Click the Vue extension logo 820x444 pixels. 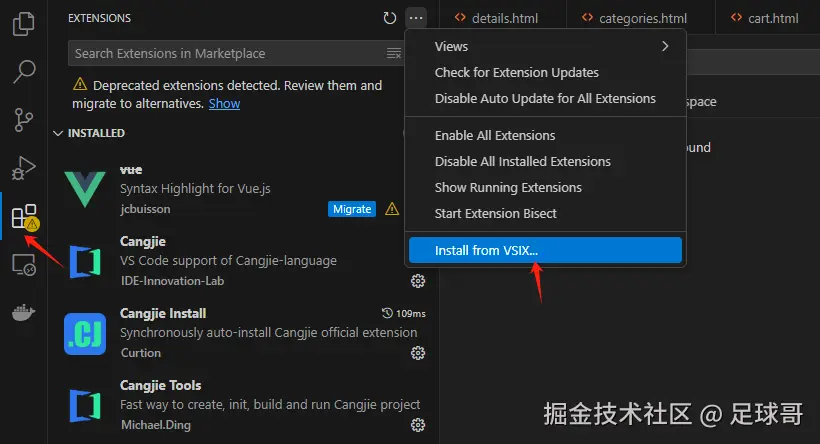coord(85,189)
